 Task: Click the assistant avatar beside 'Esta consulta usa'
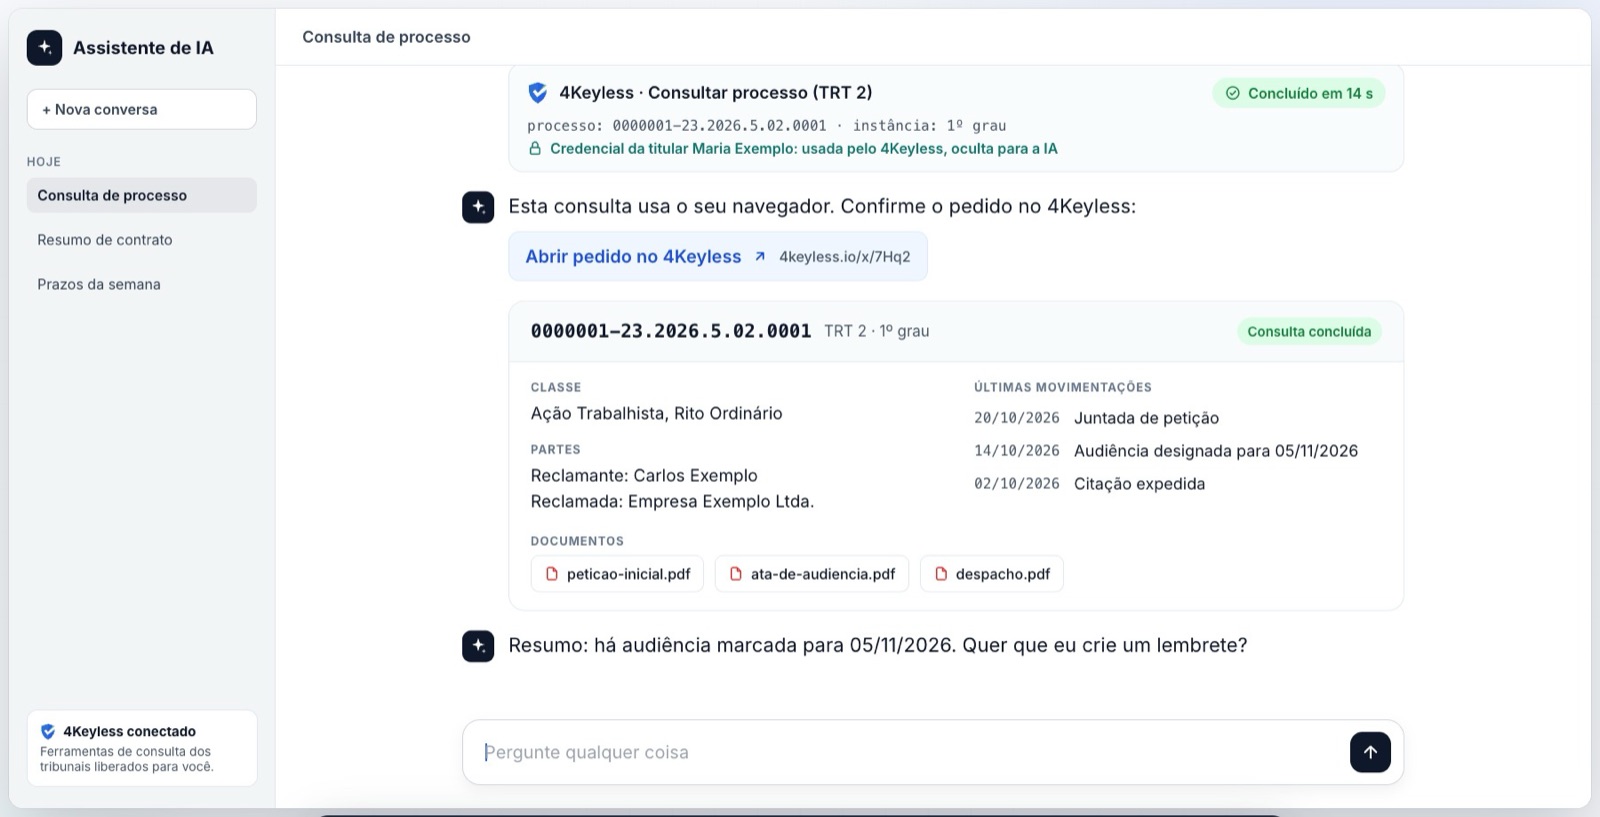coord(478,207)
